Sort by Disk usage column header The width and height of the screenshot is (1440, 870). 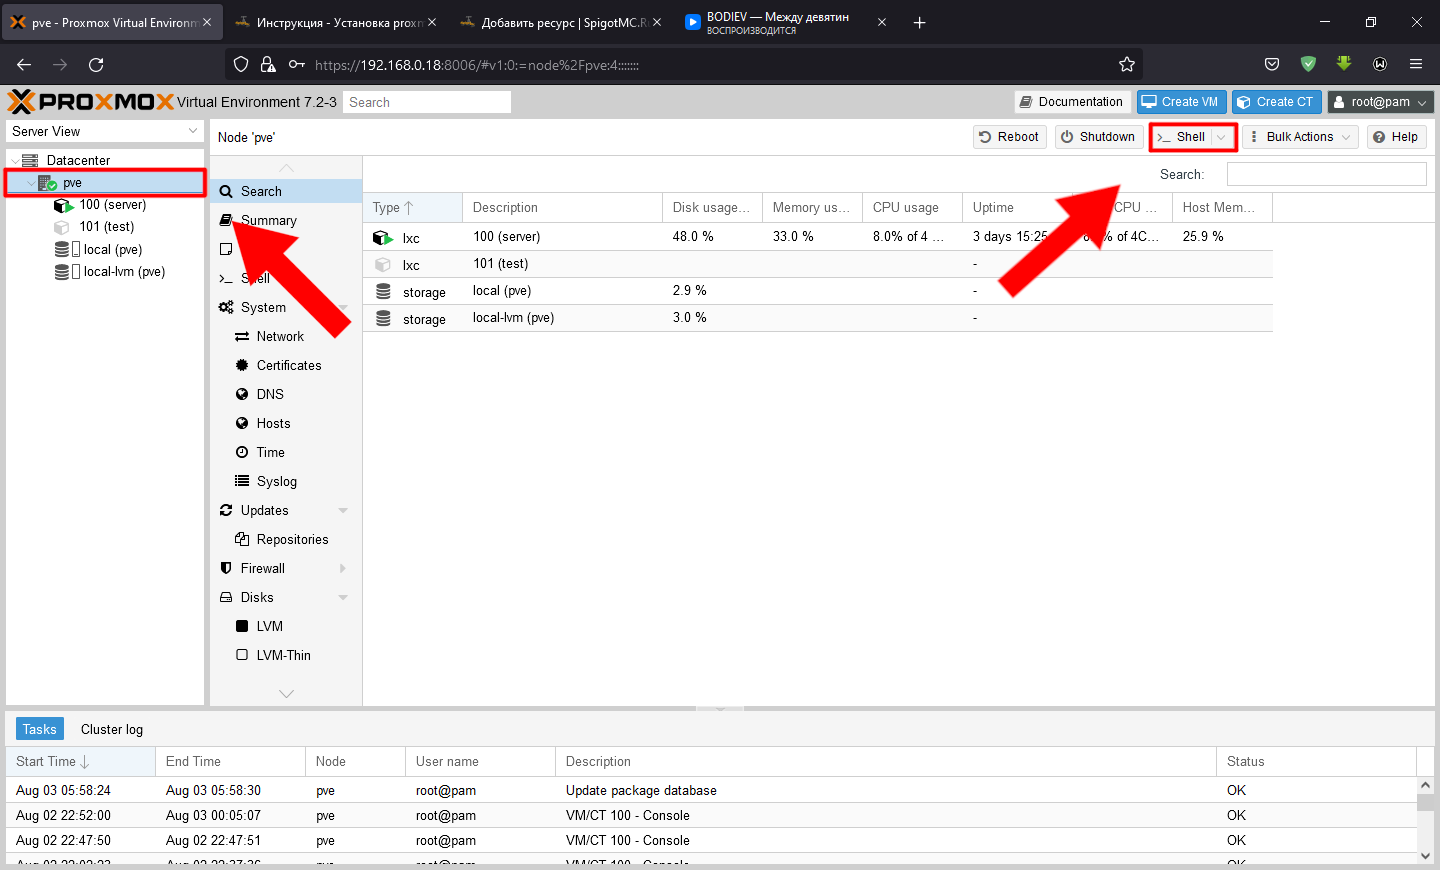coord(712,207)
